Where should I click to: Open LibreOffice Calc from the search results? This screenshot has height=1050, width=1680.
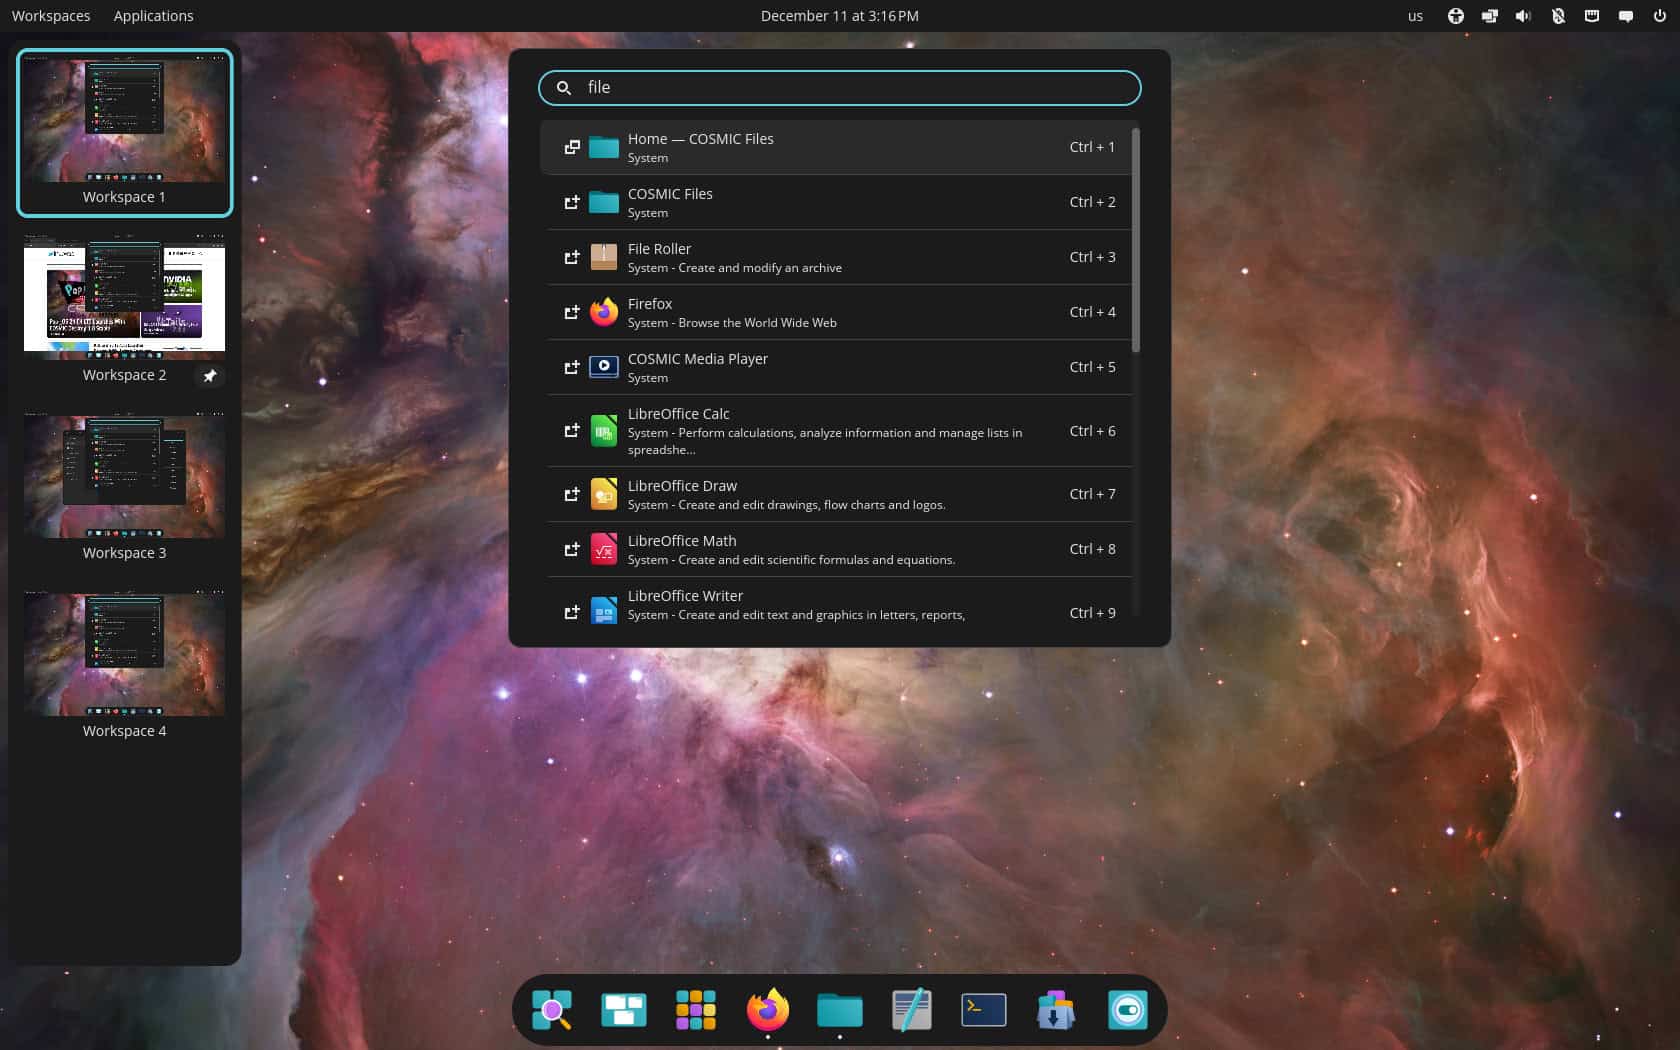(x=840, y=430)
